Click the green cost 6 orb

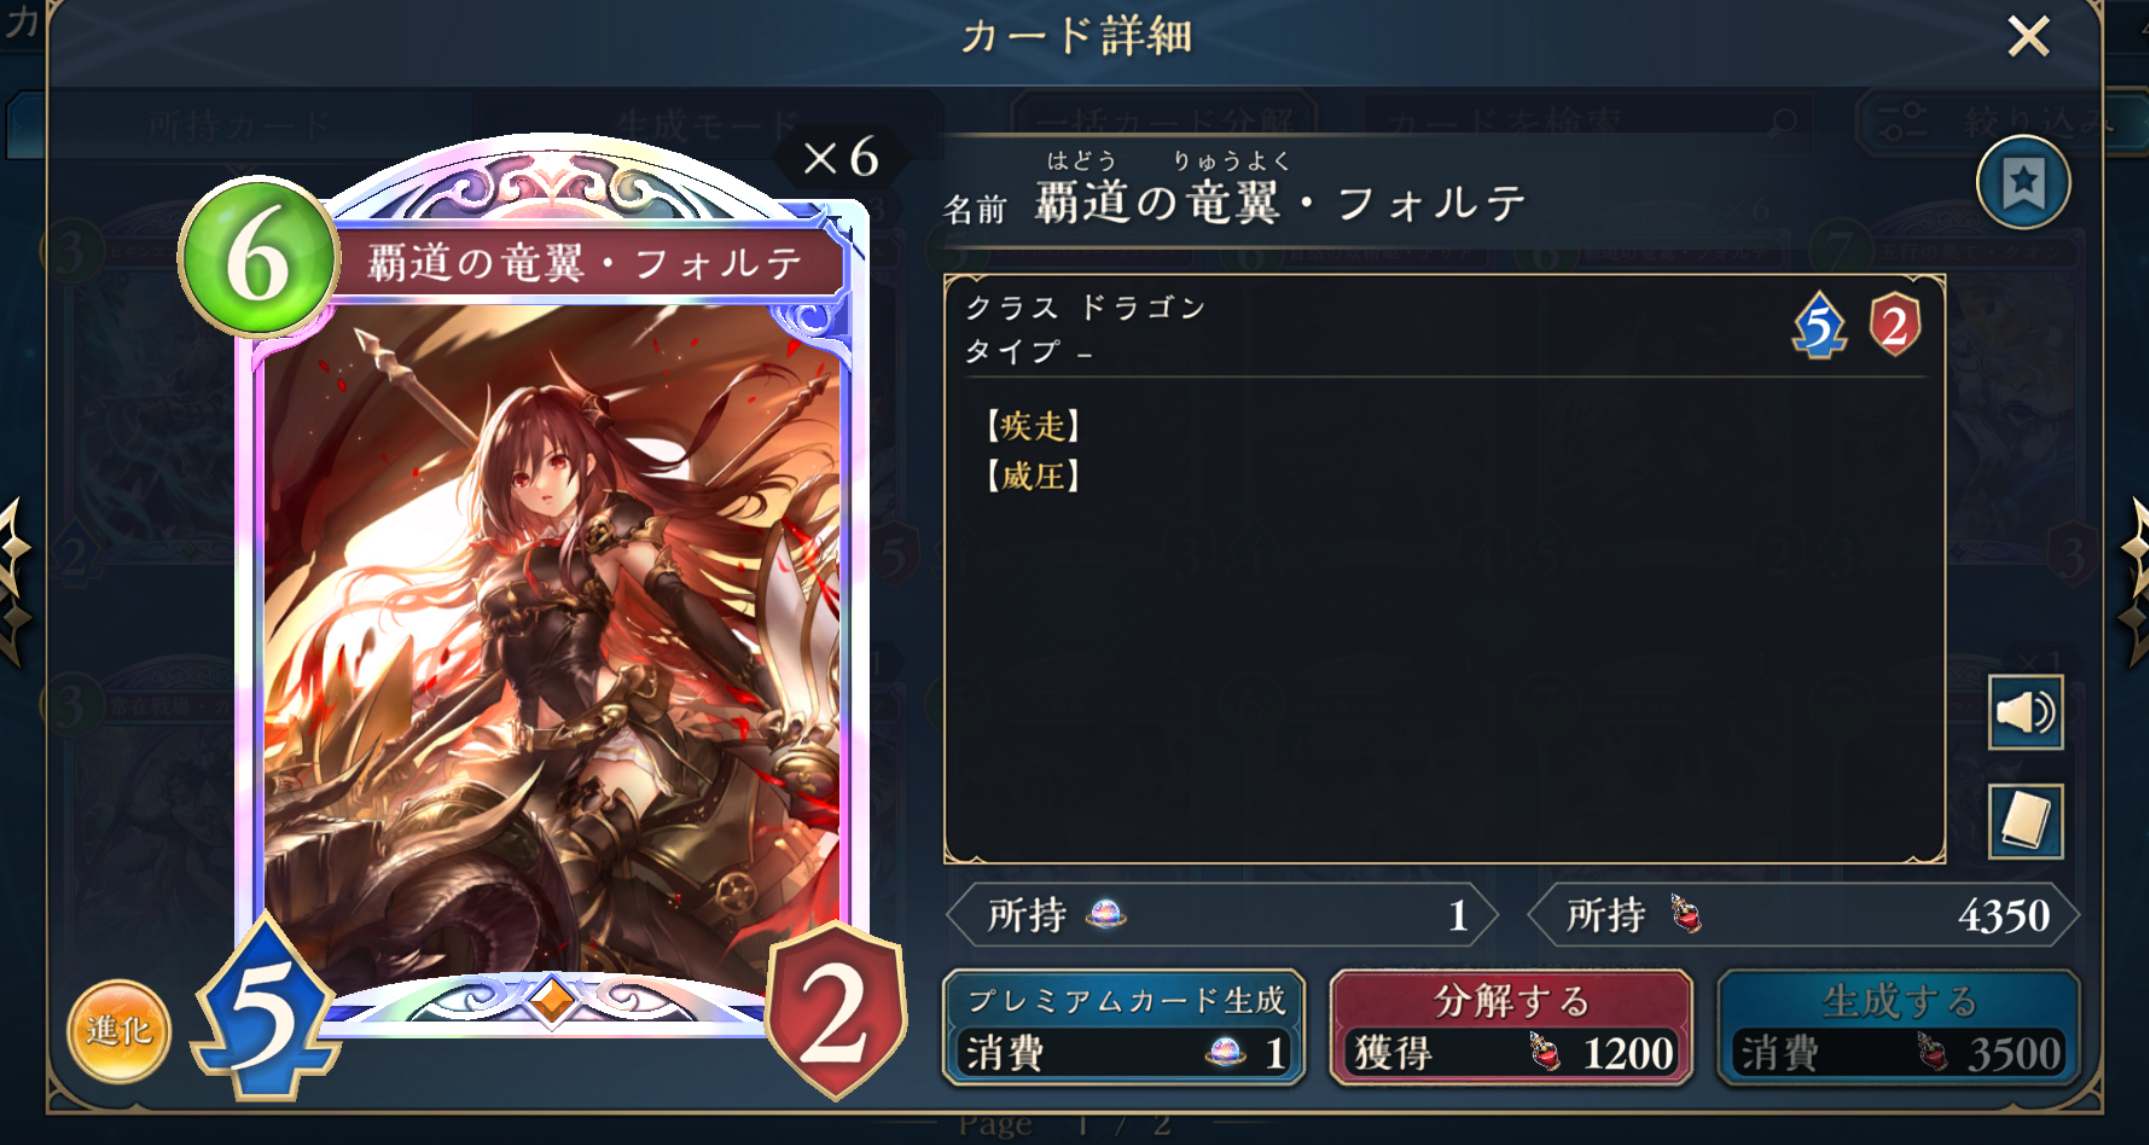[x=258, y=258]
